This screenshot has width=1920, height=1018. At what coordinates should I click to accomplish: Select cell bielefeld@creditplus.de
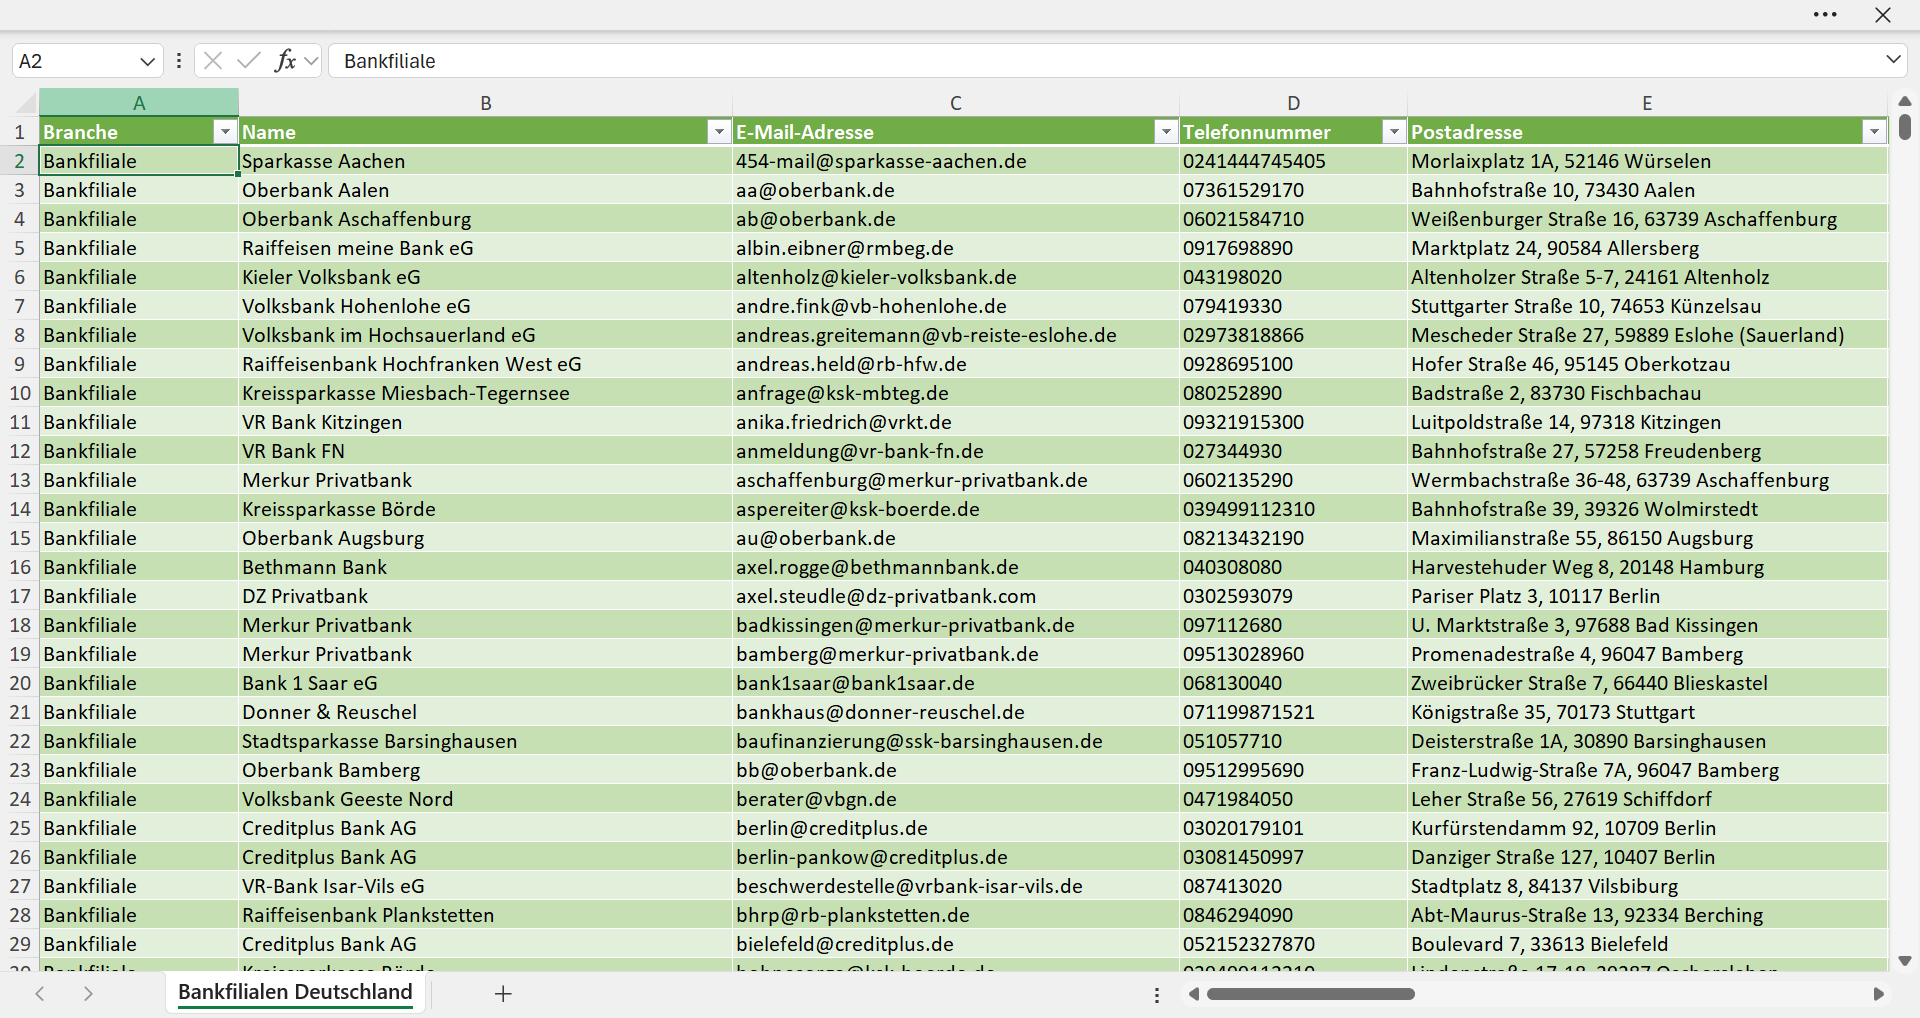tap(956, 944)
